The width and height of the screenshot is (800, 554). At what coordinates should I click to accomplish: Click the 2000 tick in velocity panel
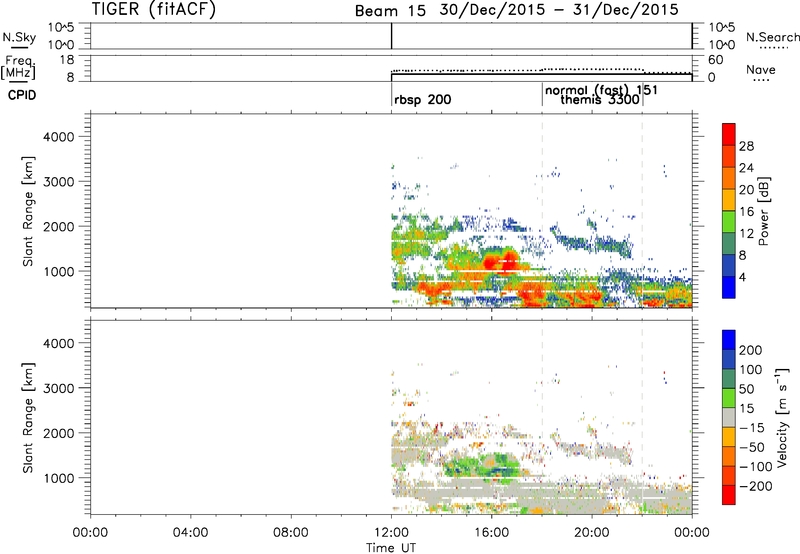tap(58, 433)
